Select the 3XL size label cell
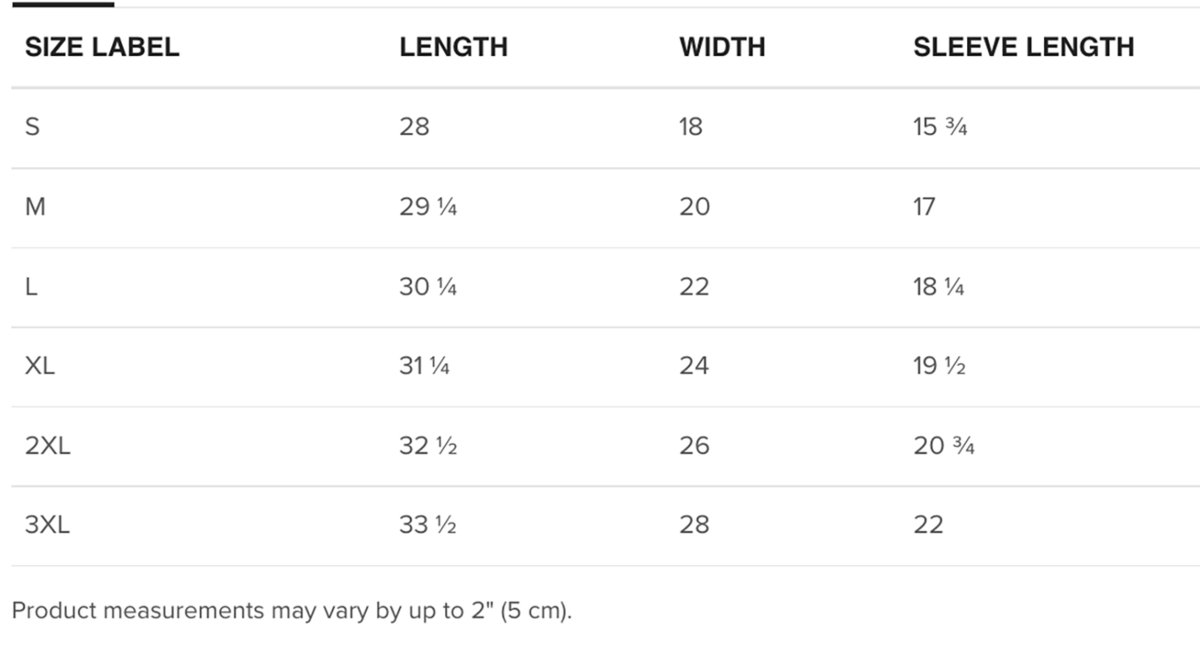Viewport: 1200px width, 665px height. pos(47,525)
